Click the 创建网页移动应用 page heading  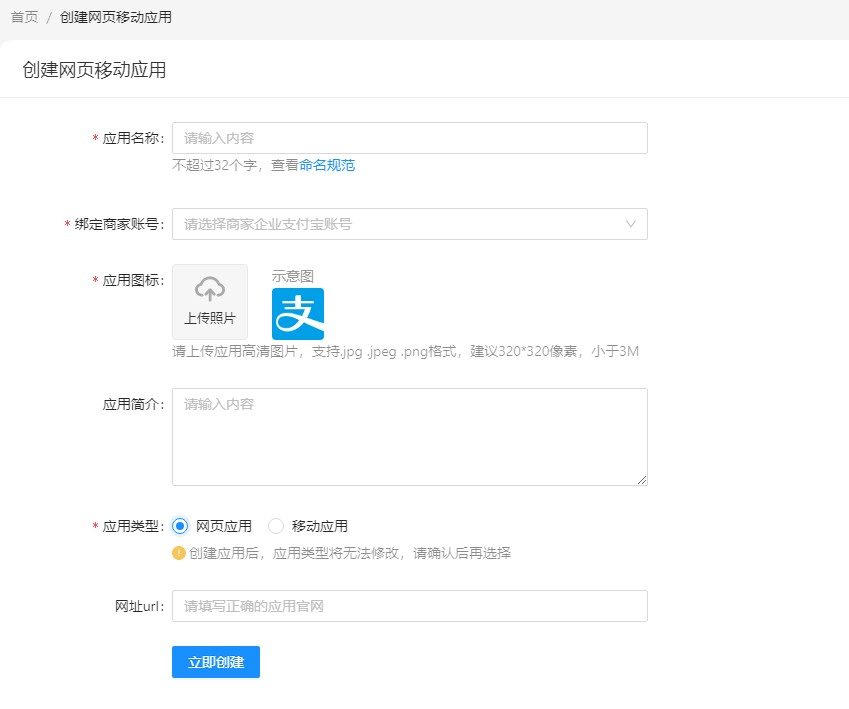(94, 70)
